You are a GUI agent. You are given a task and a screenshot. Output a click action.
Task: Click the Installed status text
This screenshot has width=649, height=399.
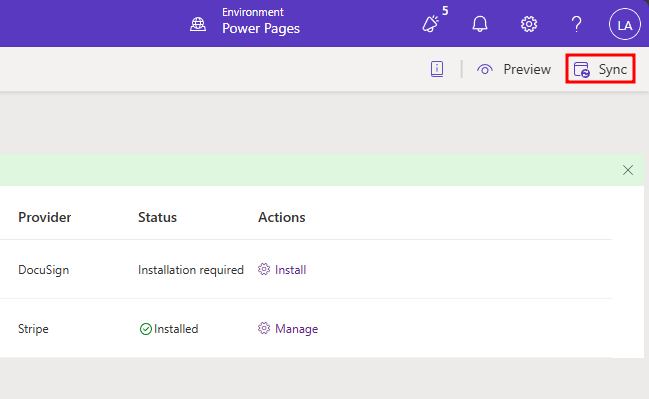pos(176,329)
